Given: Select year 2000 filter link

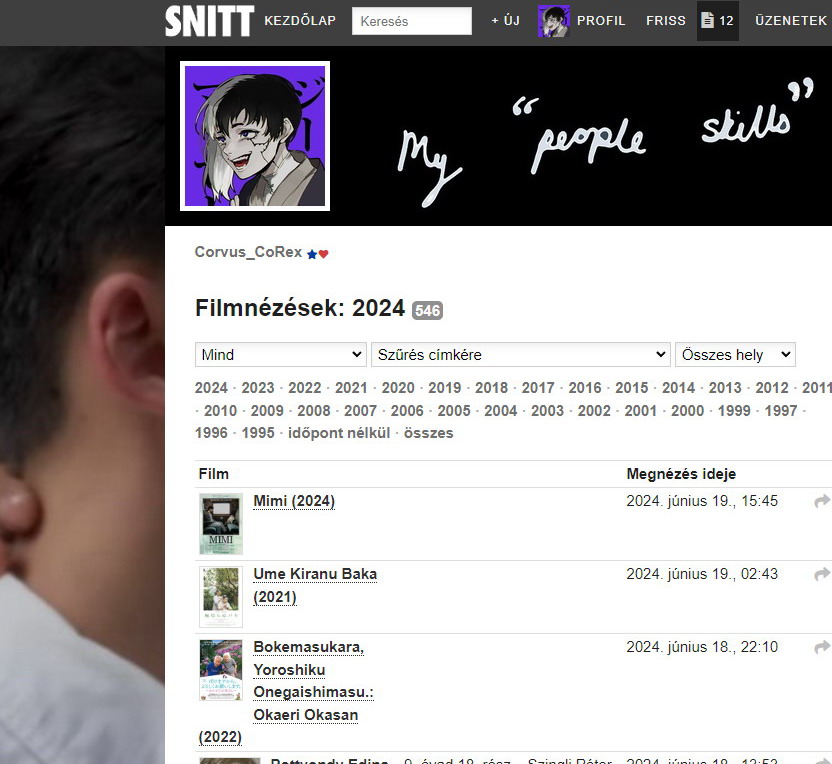Looking at the screenshot, I should point(687,411).
